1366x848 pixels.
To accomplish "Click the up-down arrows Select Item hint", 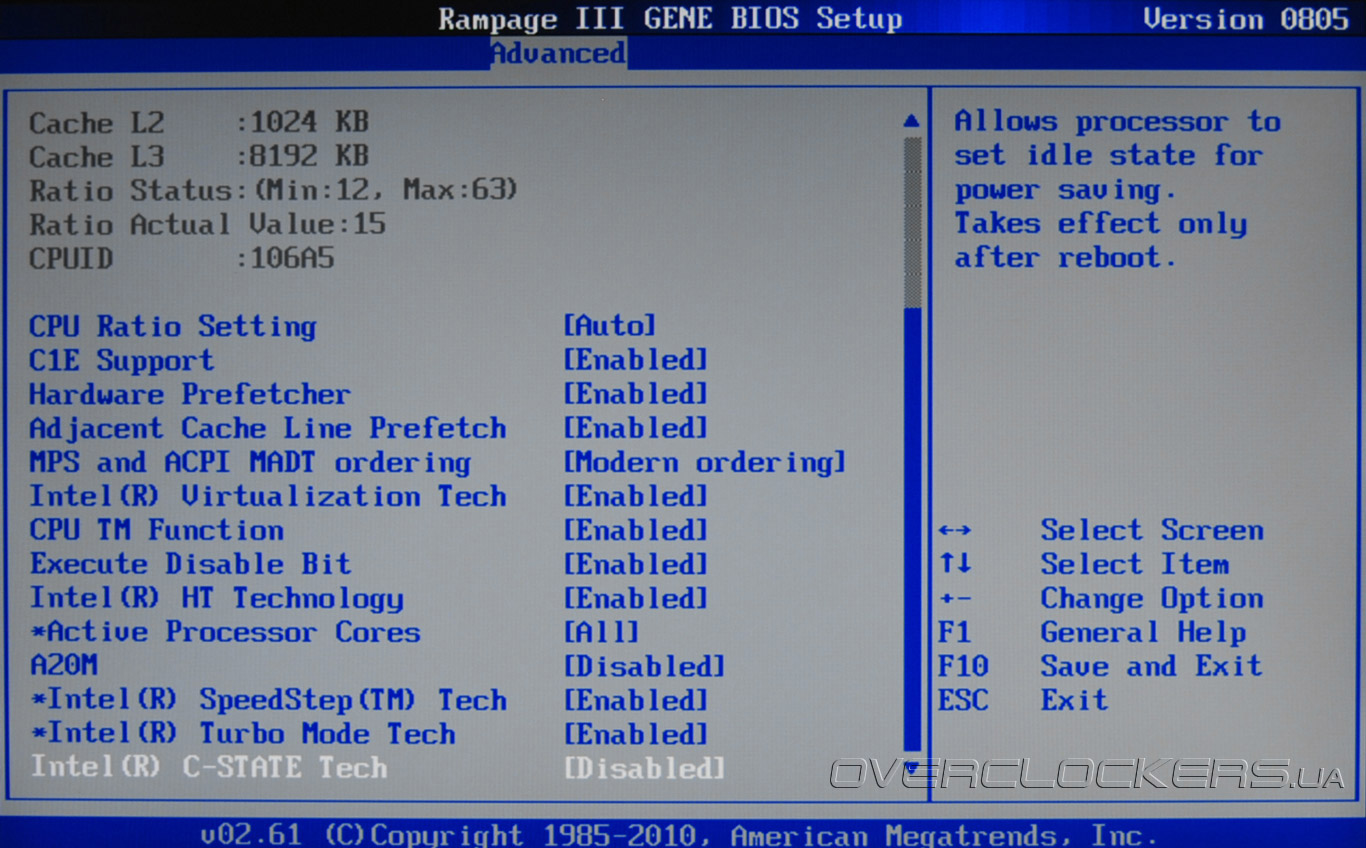I will coord(1084,564).
